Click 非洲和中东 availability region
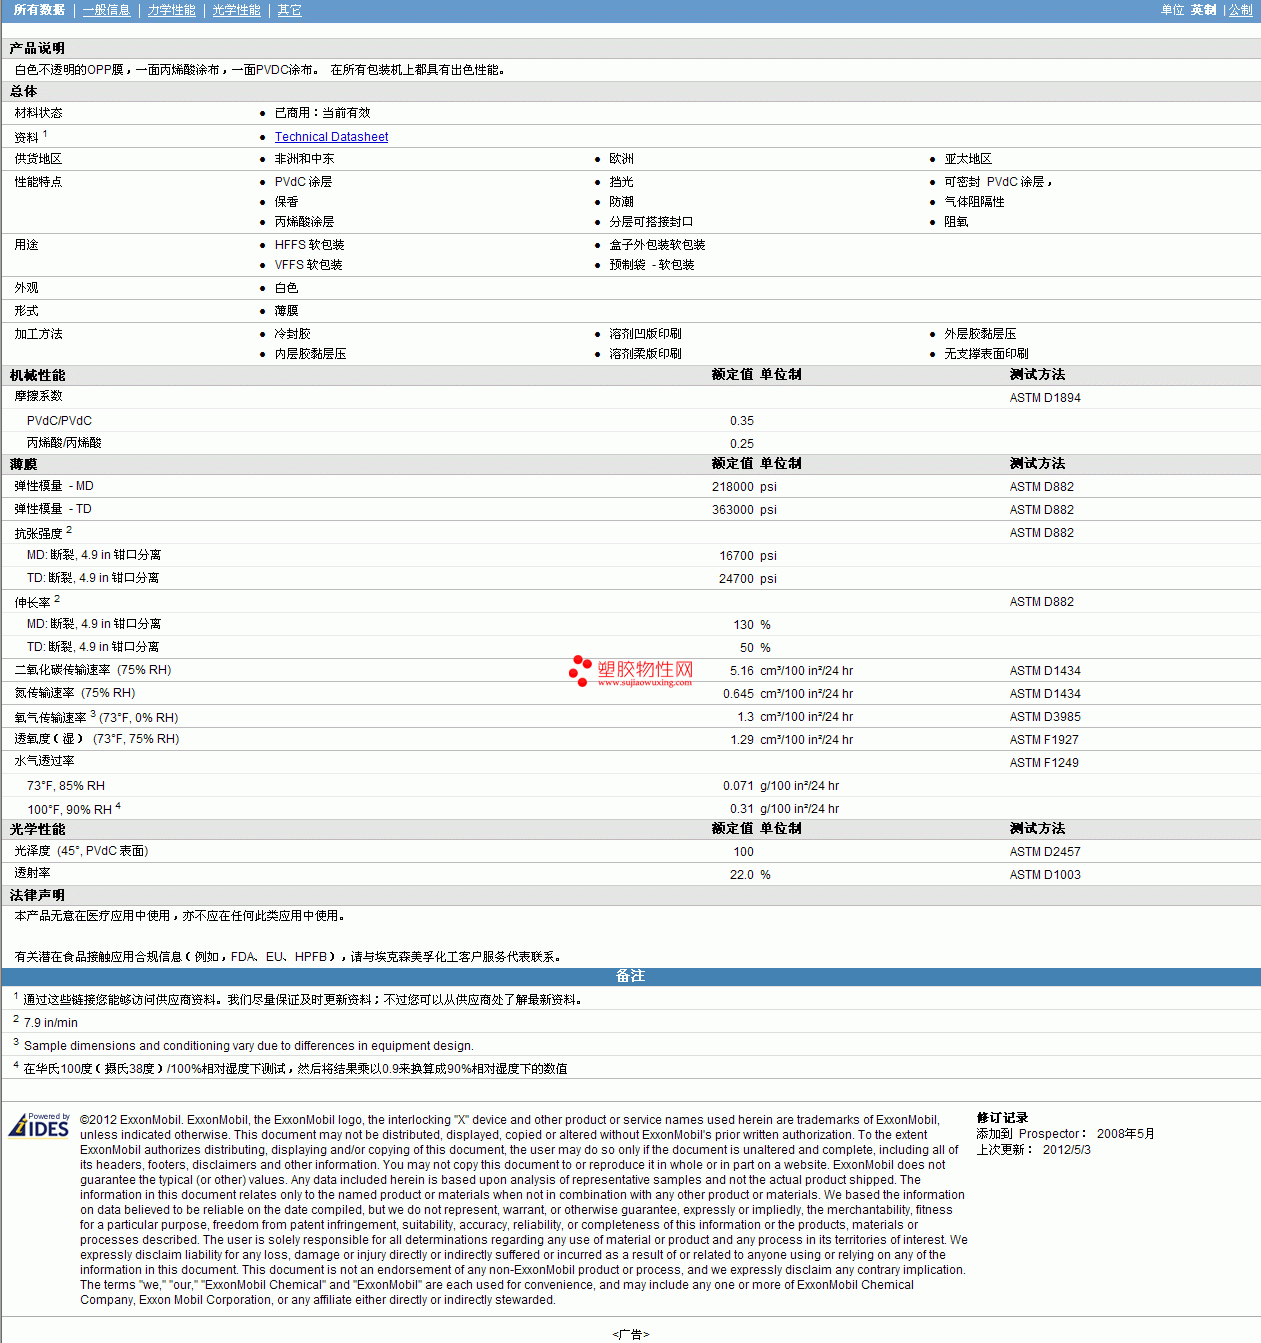 (x=304, y=159)
